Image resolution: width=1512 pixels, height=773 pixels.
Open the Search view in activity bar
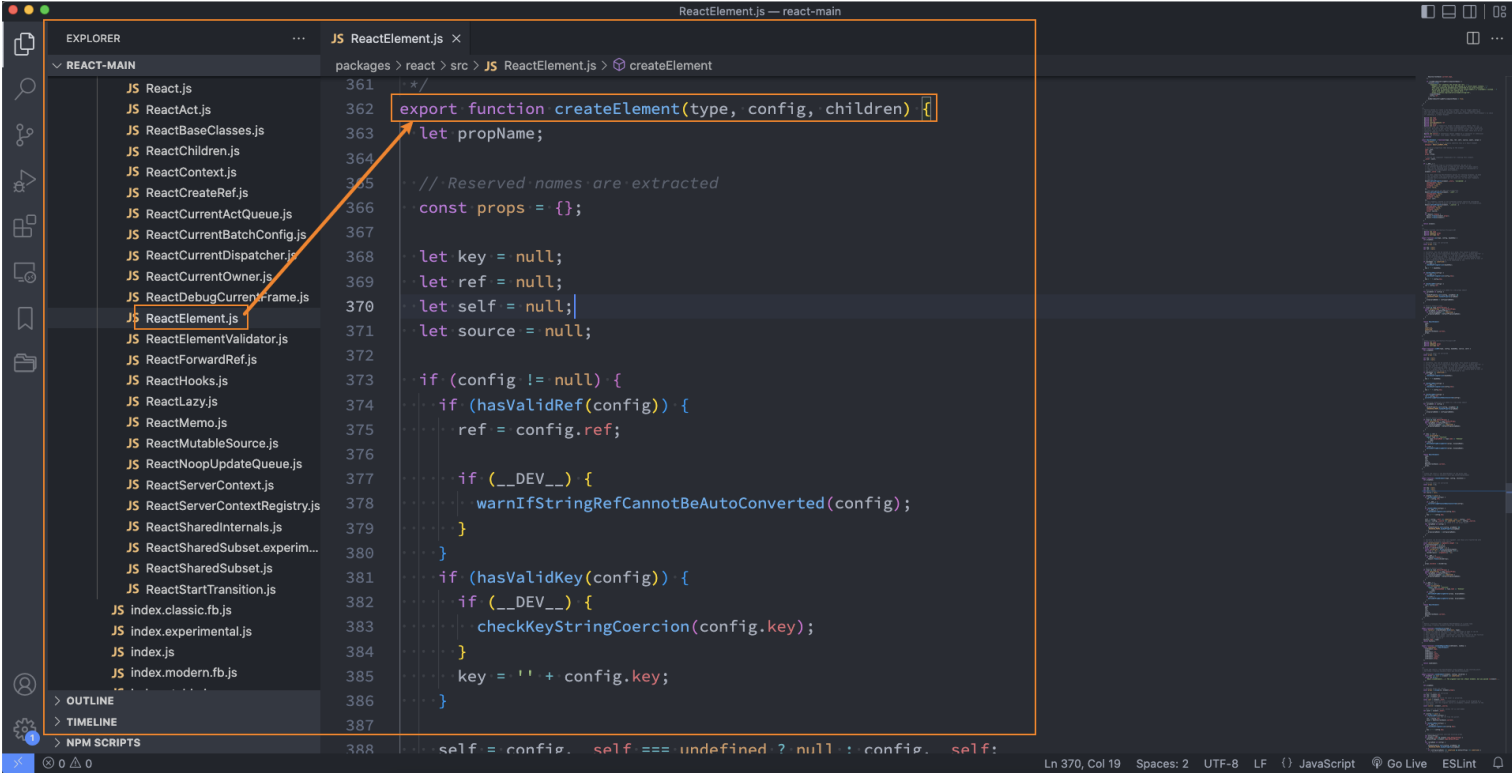(25, 89)
